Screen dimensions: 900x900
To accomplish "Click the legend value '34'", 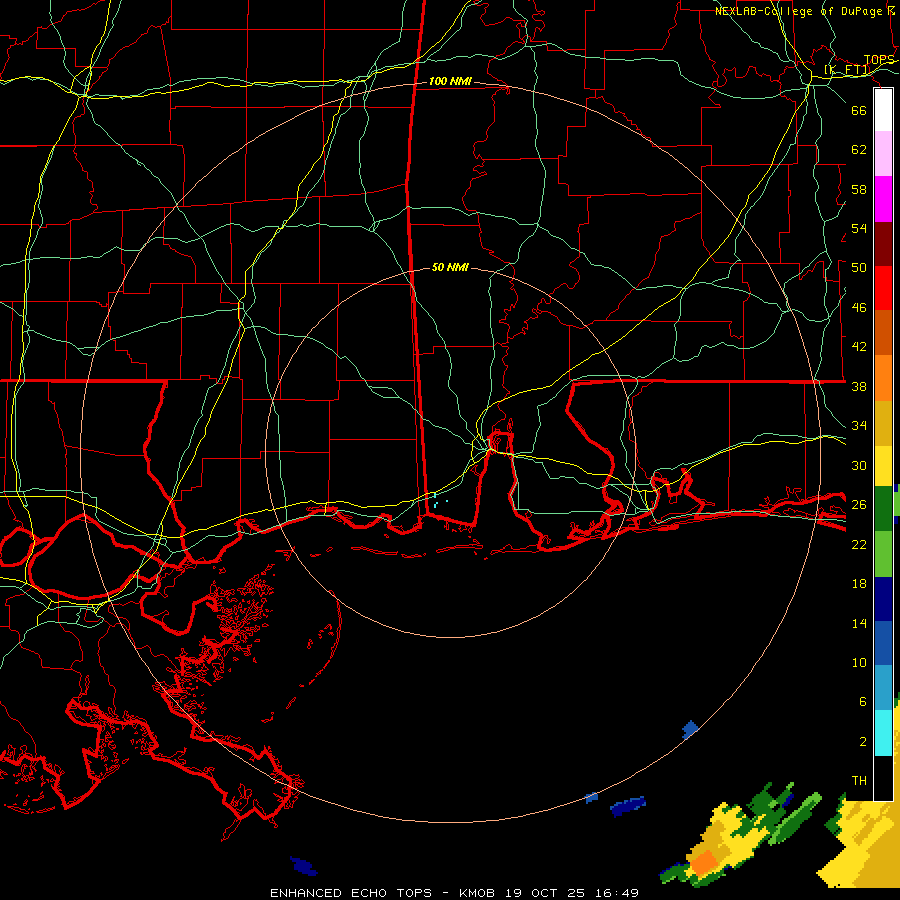I will point(859,425).
